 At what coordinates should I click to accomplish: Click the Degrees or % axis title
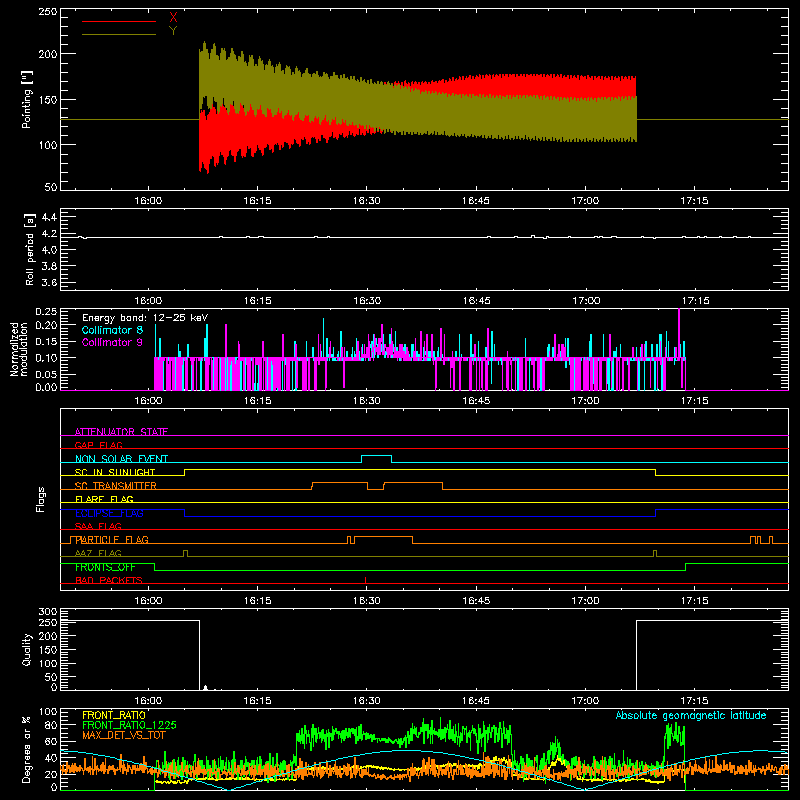(x=27, y=749)
